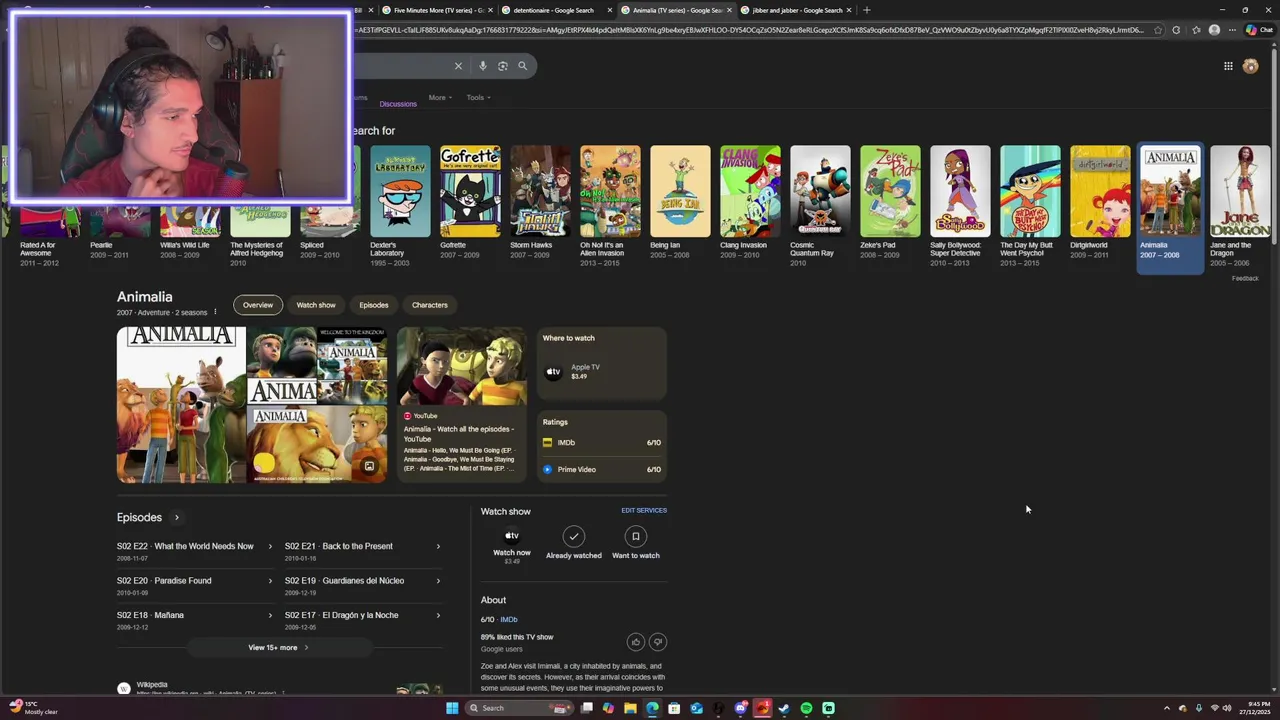Open Windows Start menu

452,708
